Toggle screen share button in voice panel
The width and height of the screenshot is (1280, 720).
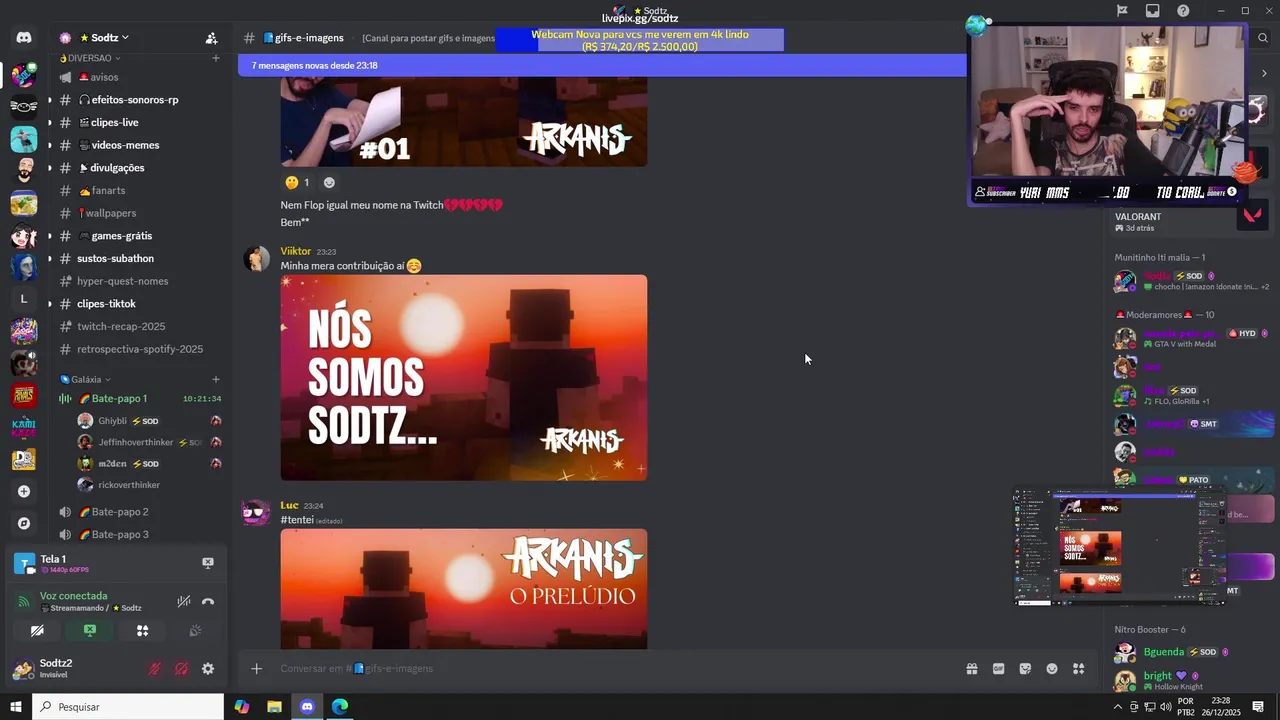pos(90,631)
